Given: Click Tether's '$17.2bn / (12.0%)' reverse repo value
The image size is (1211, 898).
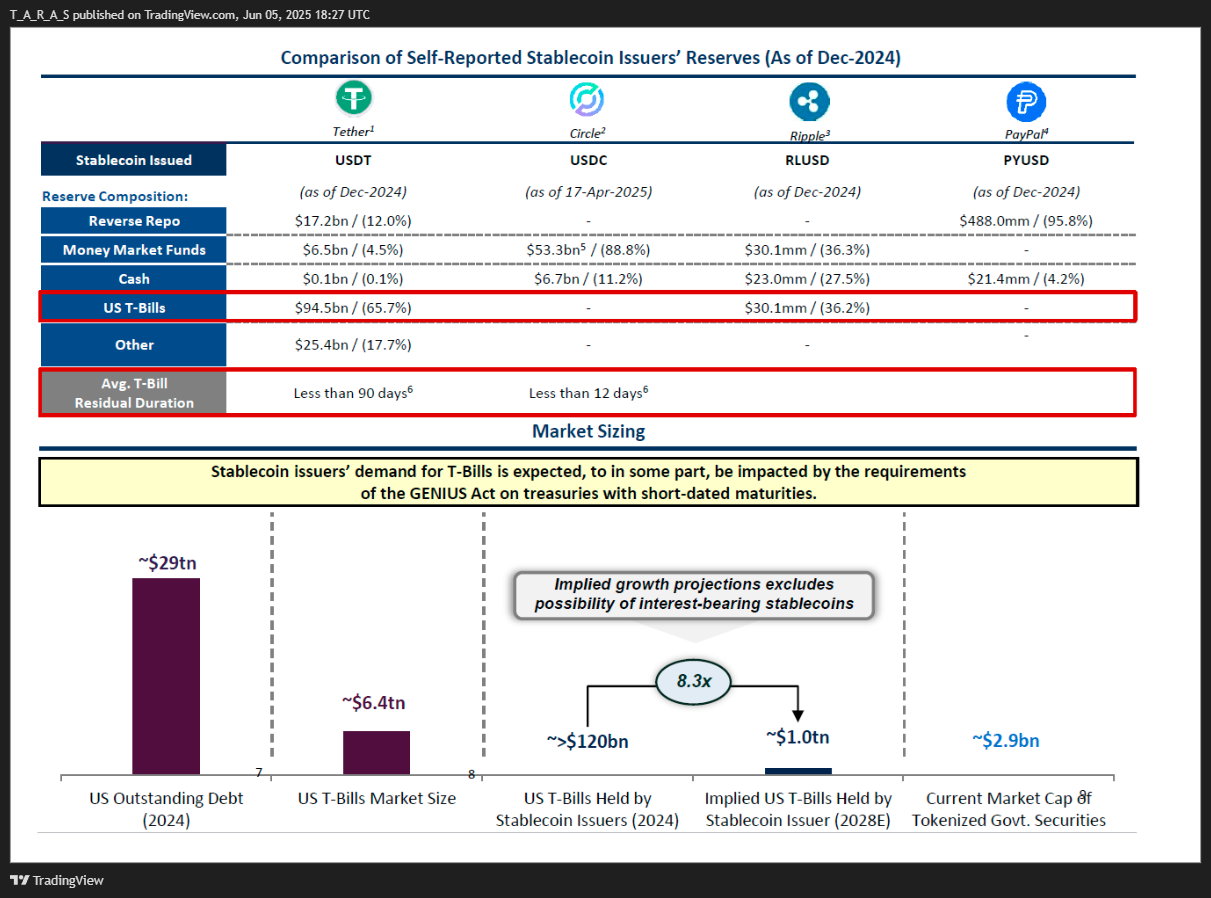Looking at the screenshot, I should (353, 221).
